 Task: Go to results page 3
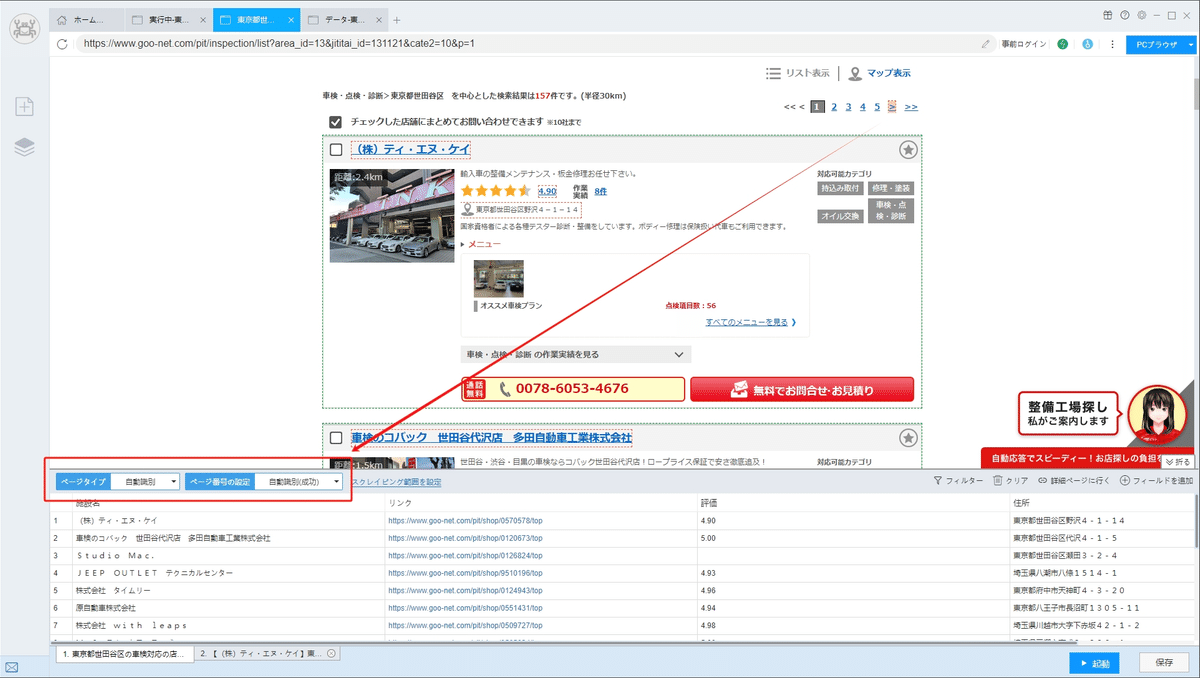pyautogui.click(x=848, y=106)
